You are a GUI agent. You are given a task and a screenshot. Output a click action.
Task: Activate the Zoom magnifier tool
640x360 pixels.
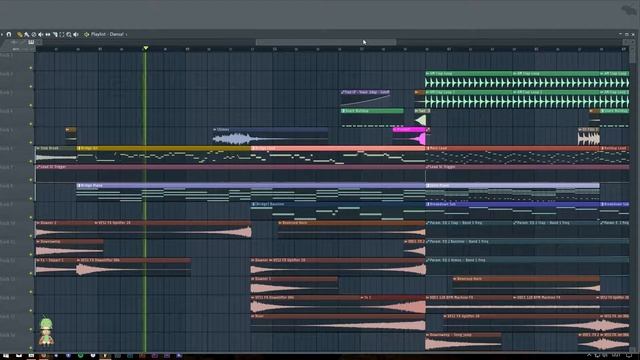tap(69, 35)
